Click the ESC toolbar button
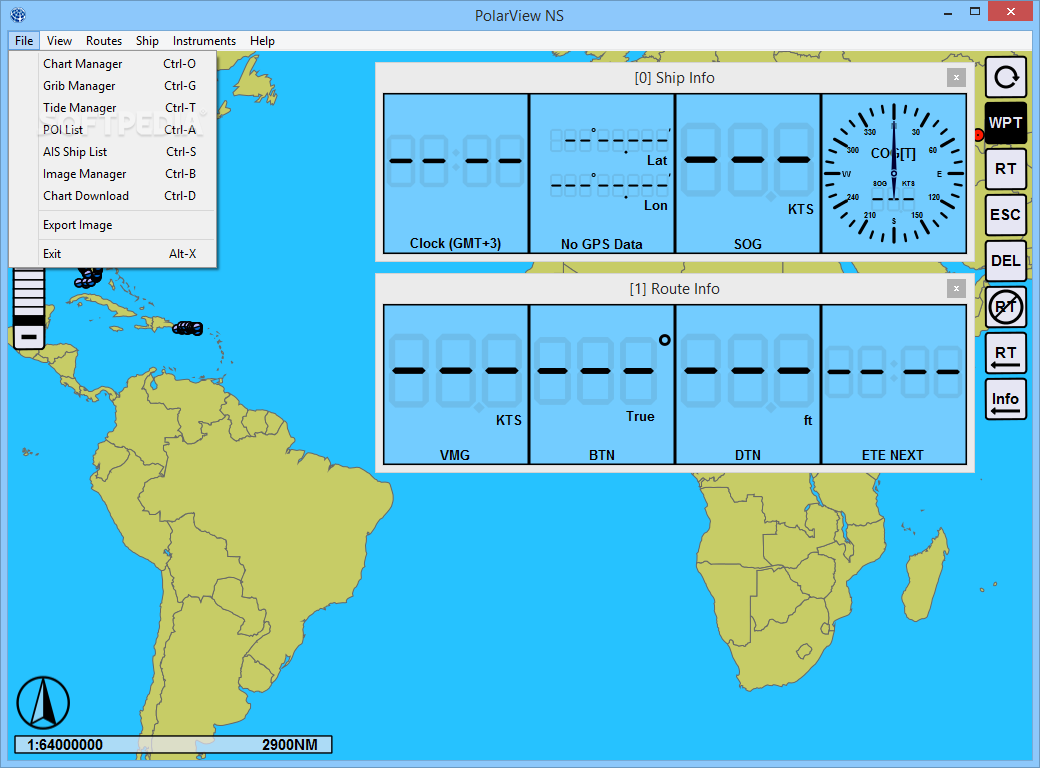The height and width of the screenshot is (768, 1040). pos(1006,215)
